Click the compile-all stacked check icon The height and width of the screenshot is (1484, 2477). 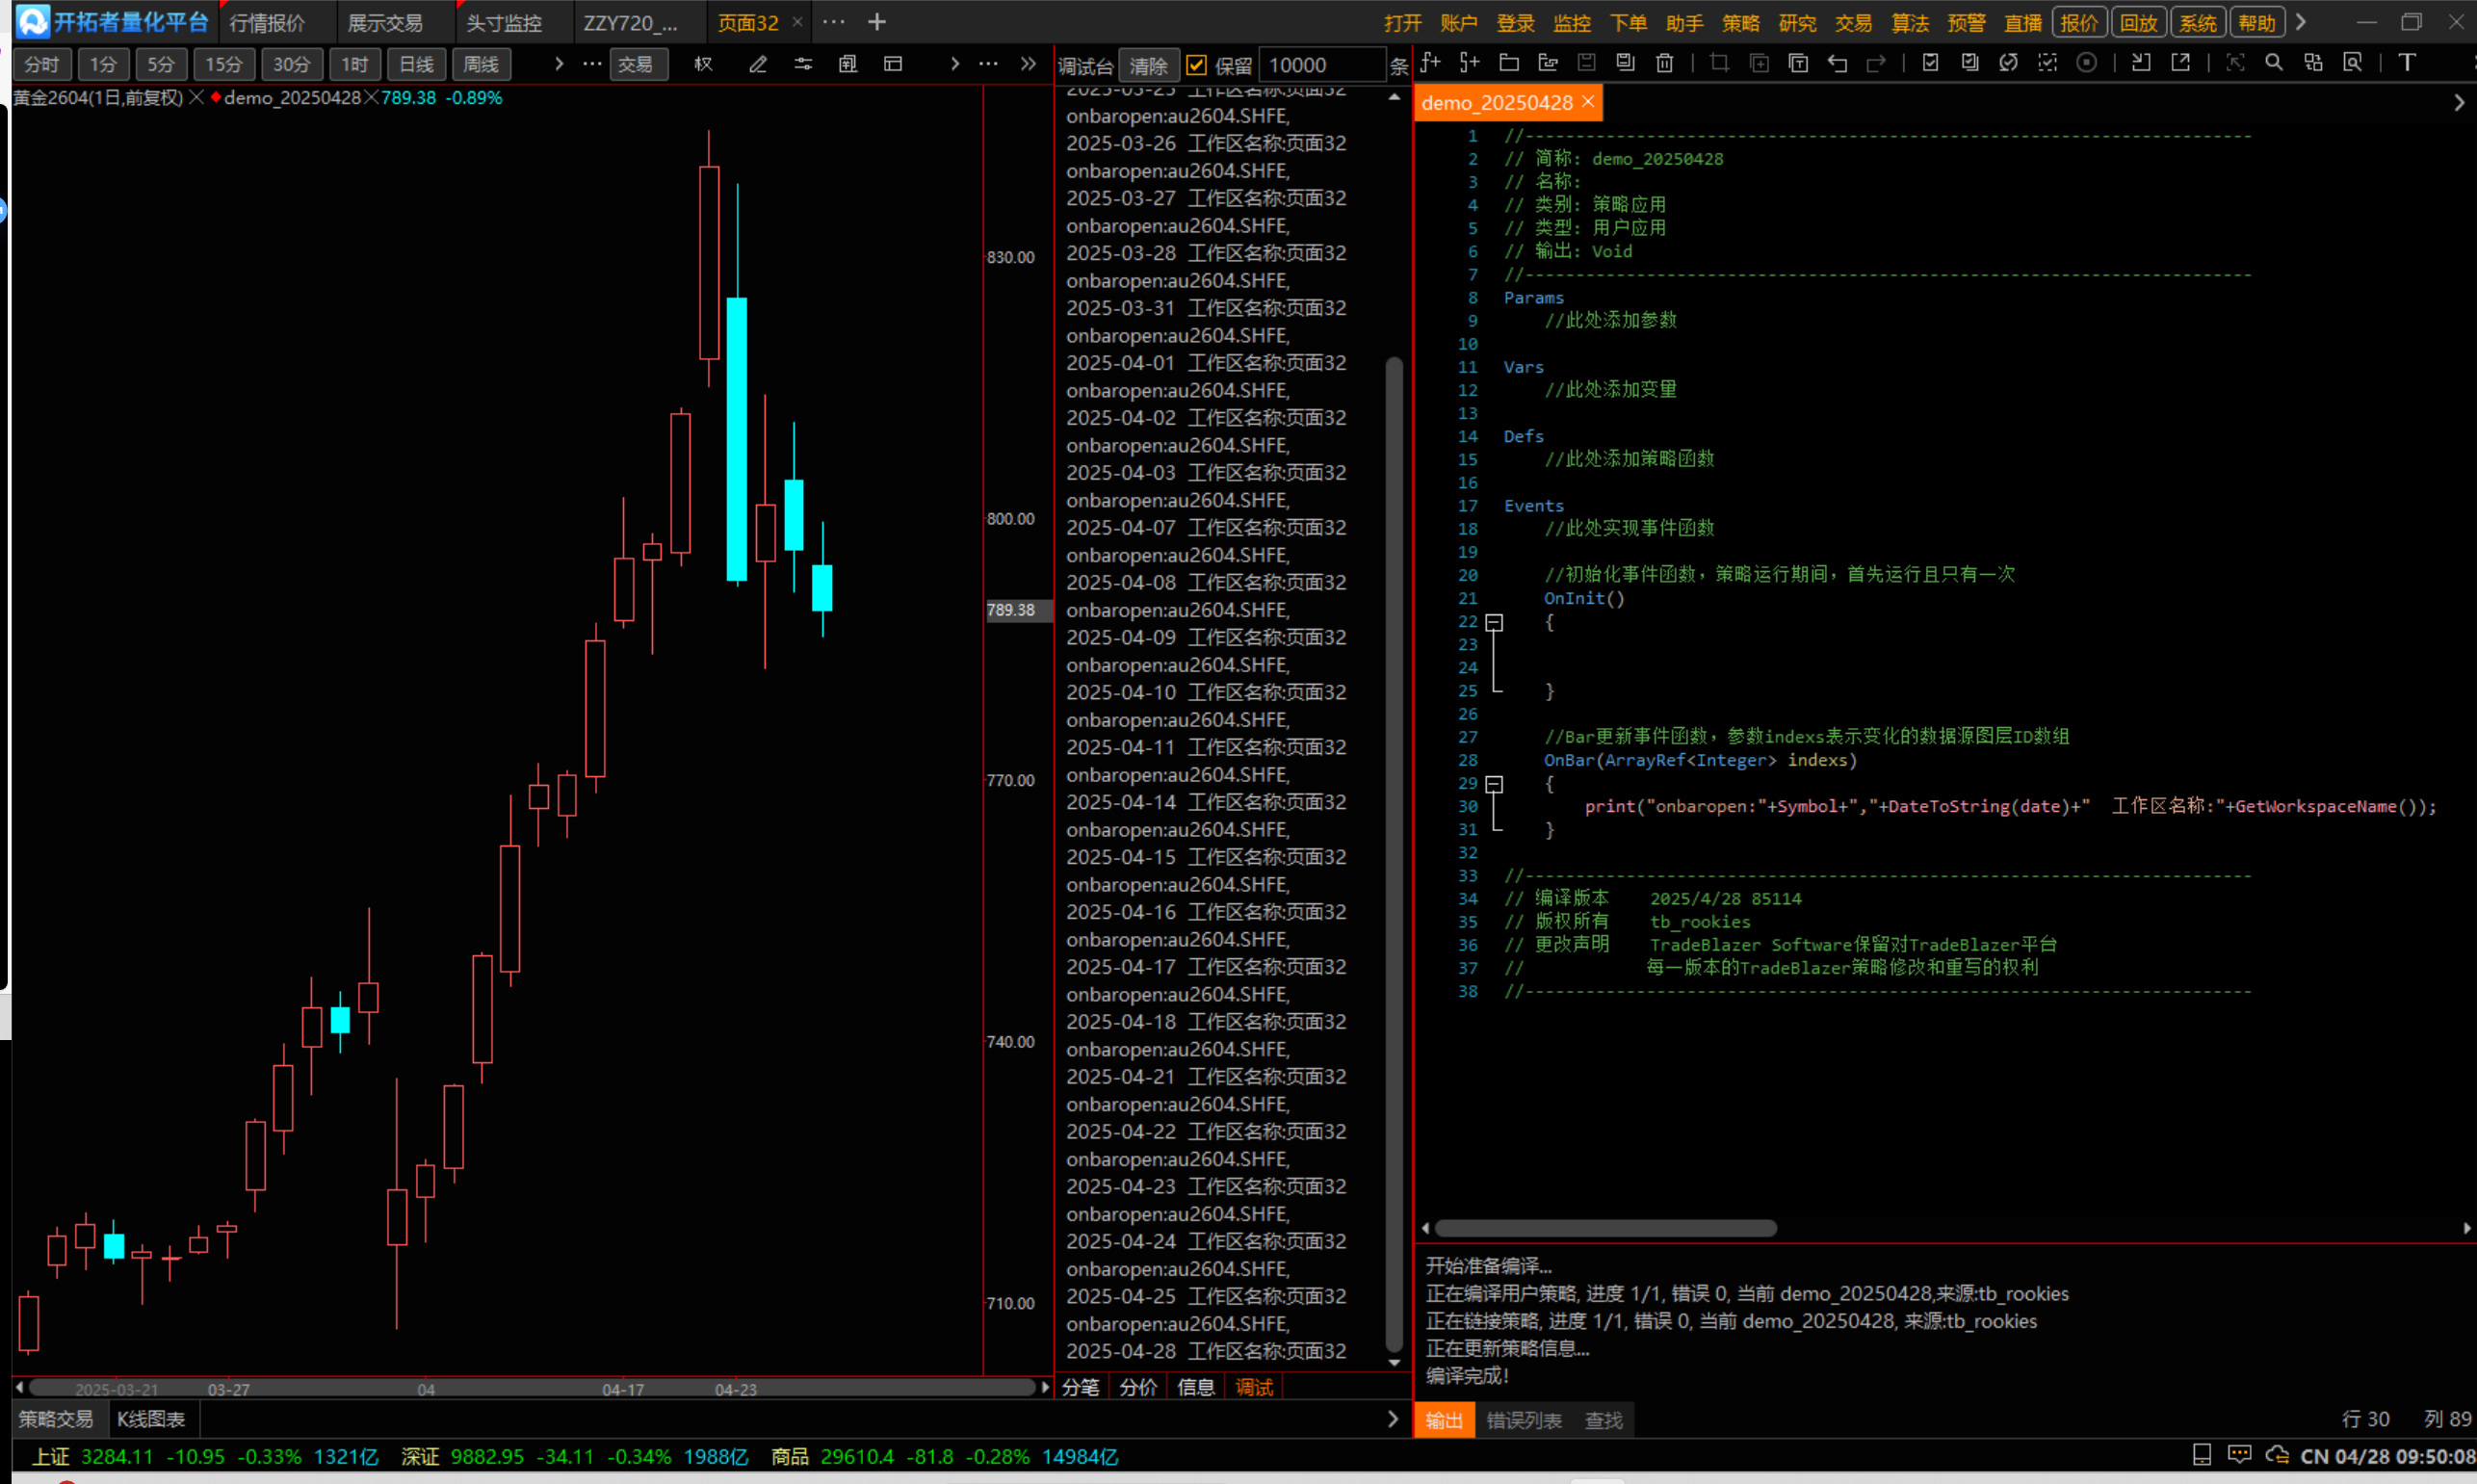(1970, 63)
